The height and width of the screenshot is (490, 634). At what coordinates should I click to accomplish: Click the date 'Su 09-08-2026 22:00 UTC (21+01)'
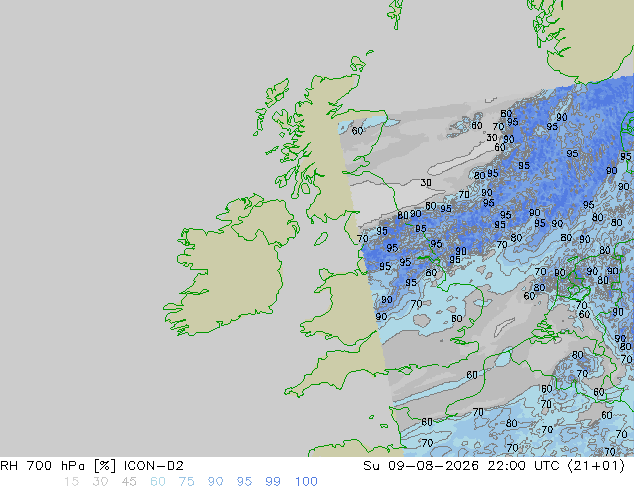[494, 466]
